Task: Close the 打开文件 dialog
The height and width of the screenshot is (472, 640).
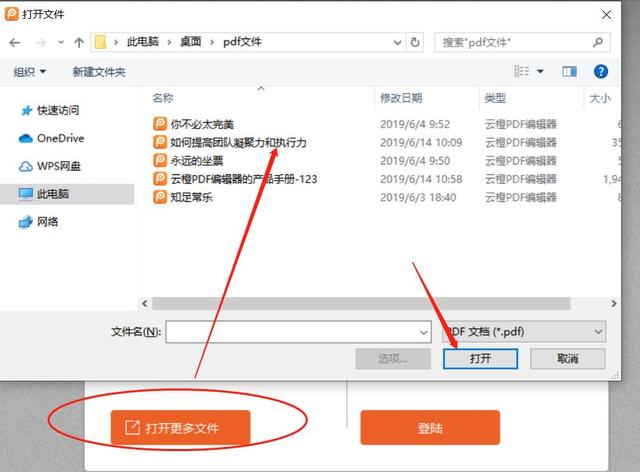Action: point(606,15)
